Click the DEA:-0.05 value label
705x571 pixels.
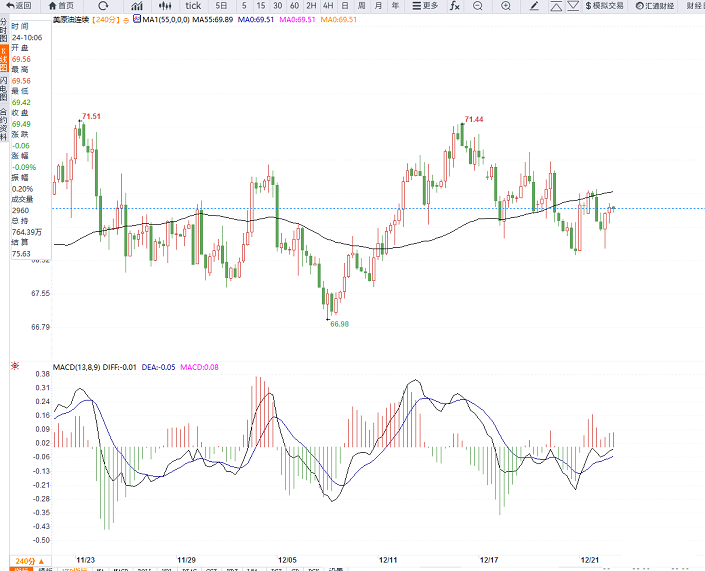(158, 367)
